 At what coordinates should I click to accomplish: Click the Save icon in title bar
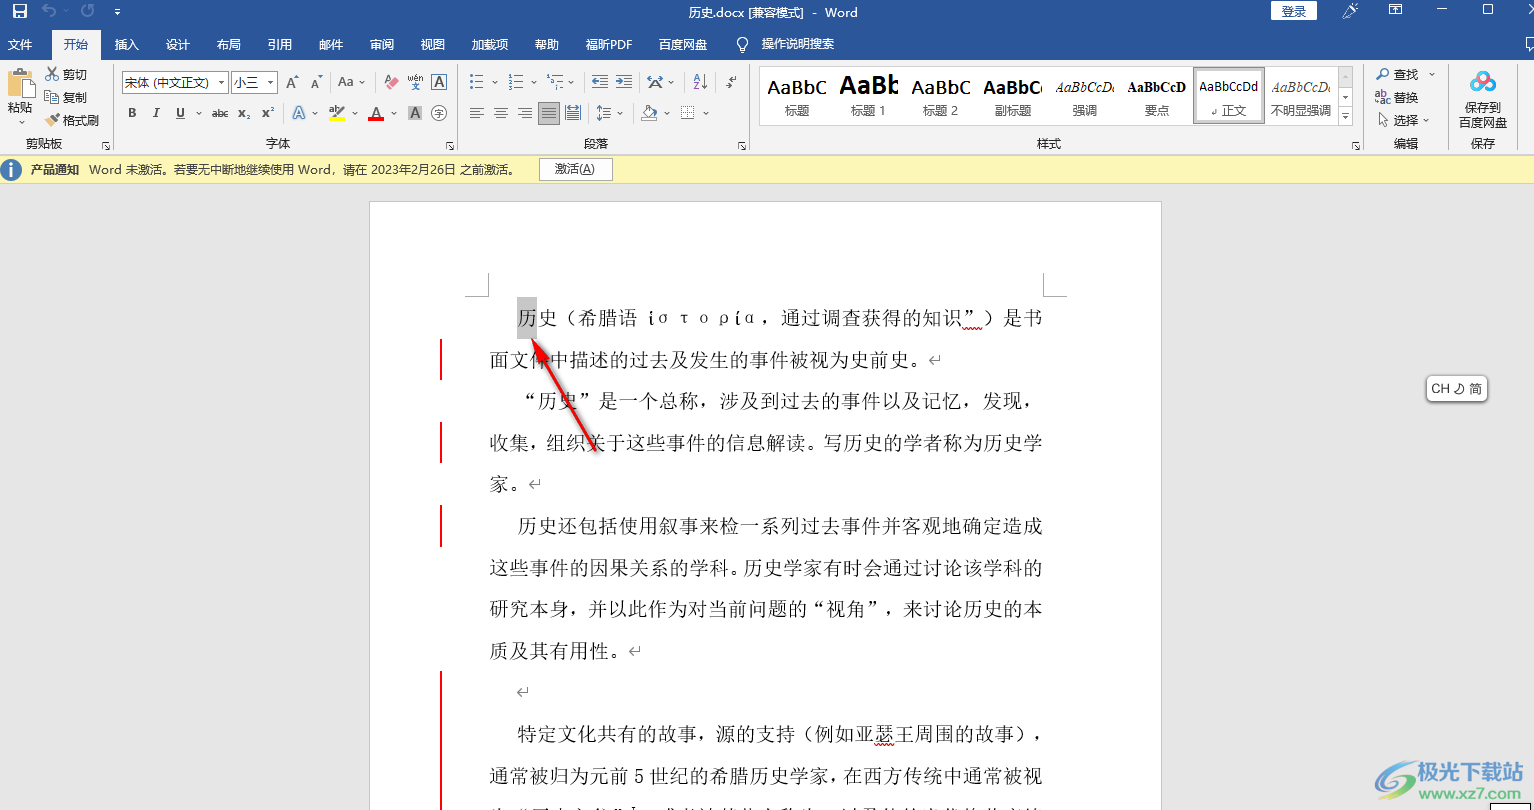tap(20, 12)
